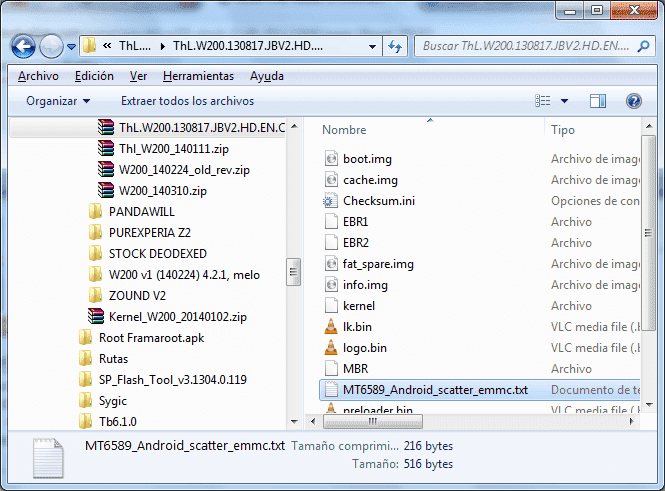This screenshot has width=665, height=491.
Task: Select ThL.W200.130817.JBV2.HD.EN archive in tree
Action: [x=191, y=128]
